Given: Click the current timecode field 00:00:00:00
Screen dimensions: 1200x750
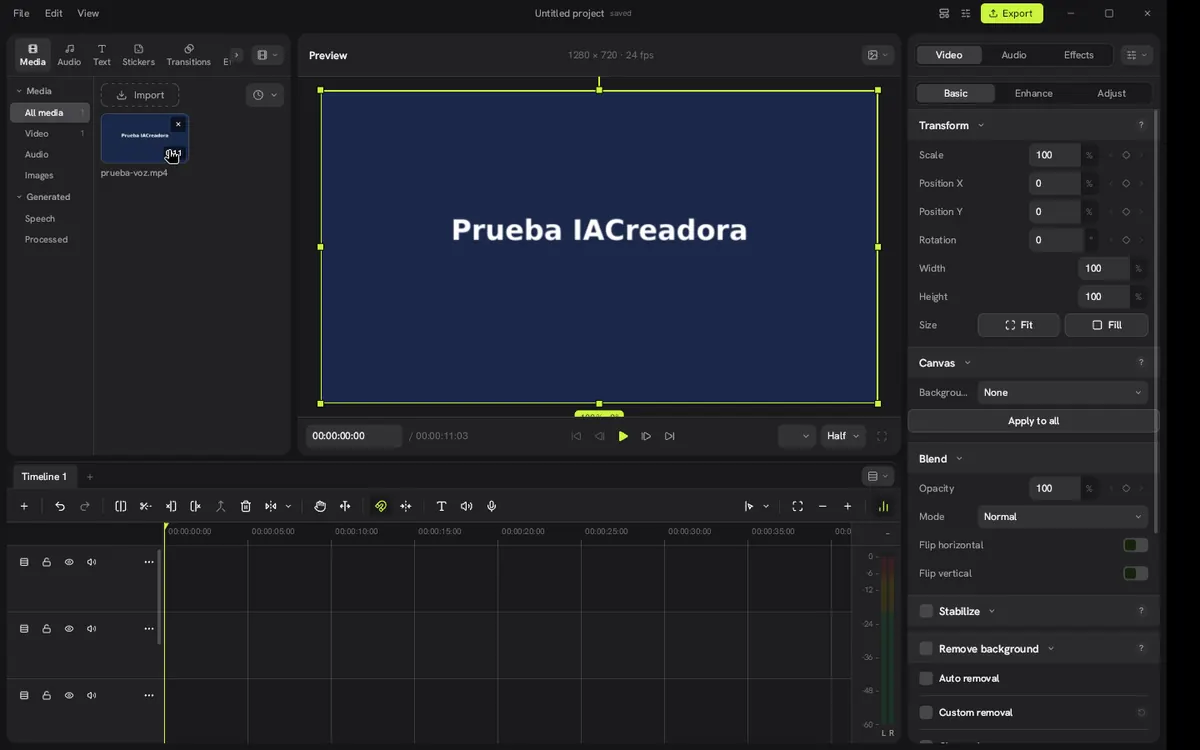Looking at the screenshot, I should pos(354,436).
